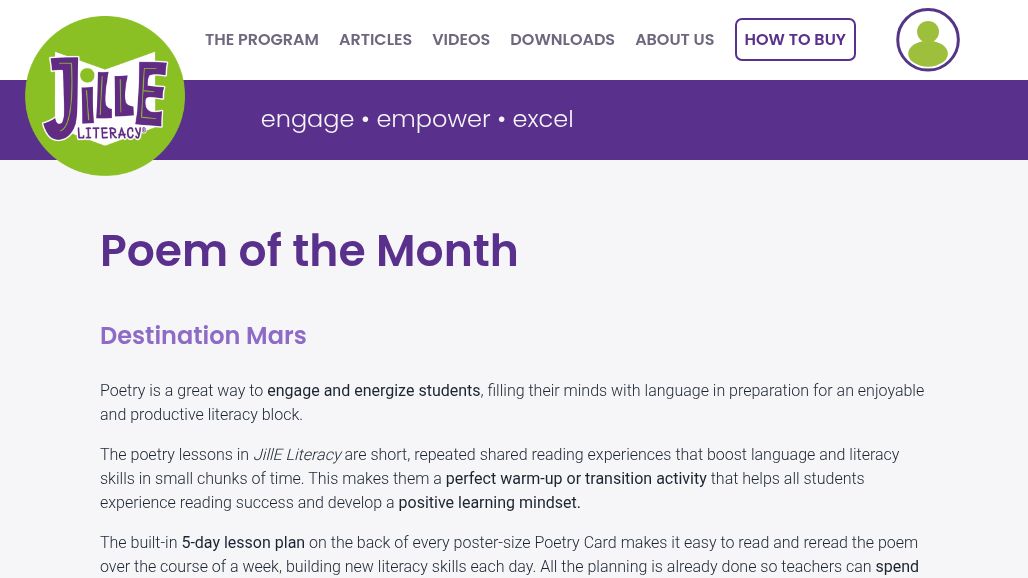Click bold perfect warm-up or transition activity
This screenshot has width=1028, height=578.
tap(576, 478)
